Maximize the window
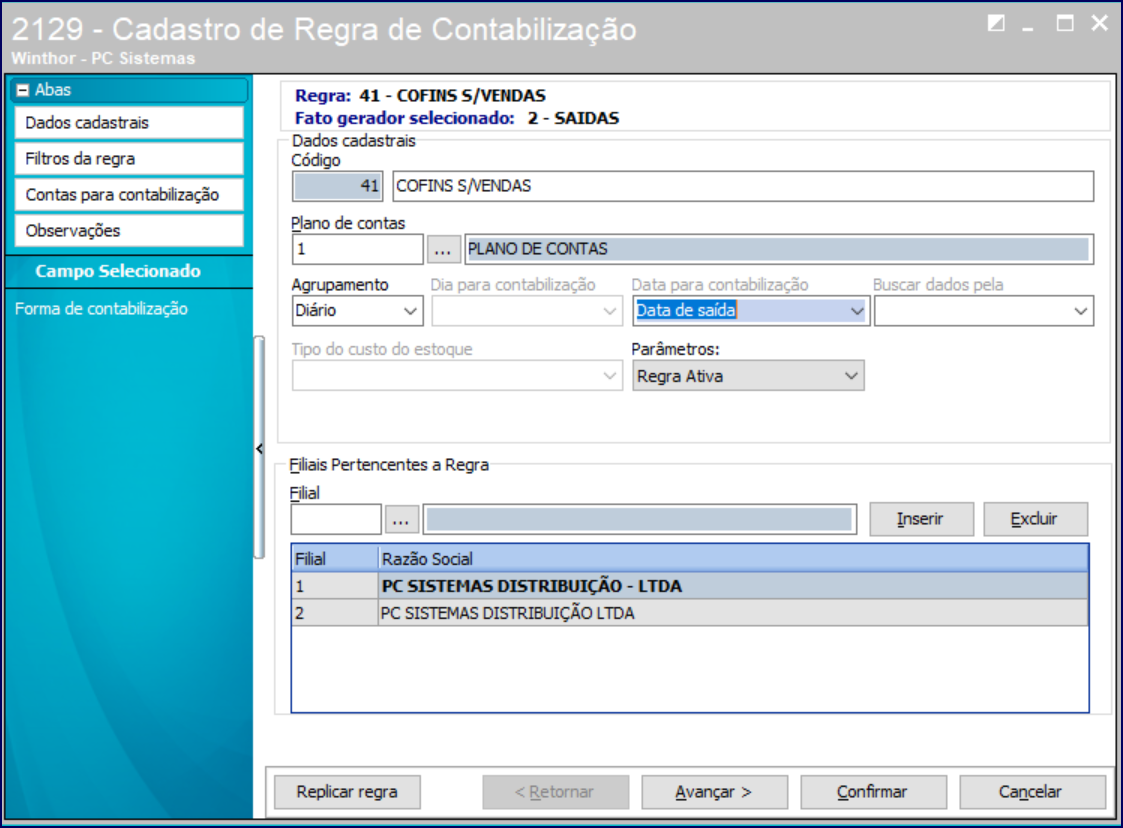The image size is (1123, 828). [1065, 24]
